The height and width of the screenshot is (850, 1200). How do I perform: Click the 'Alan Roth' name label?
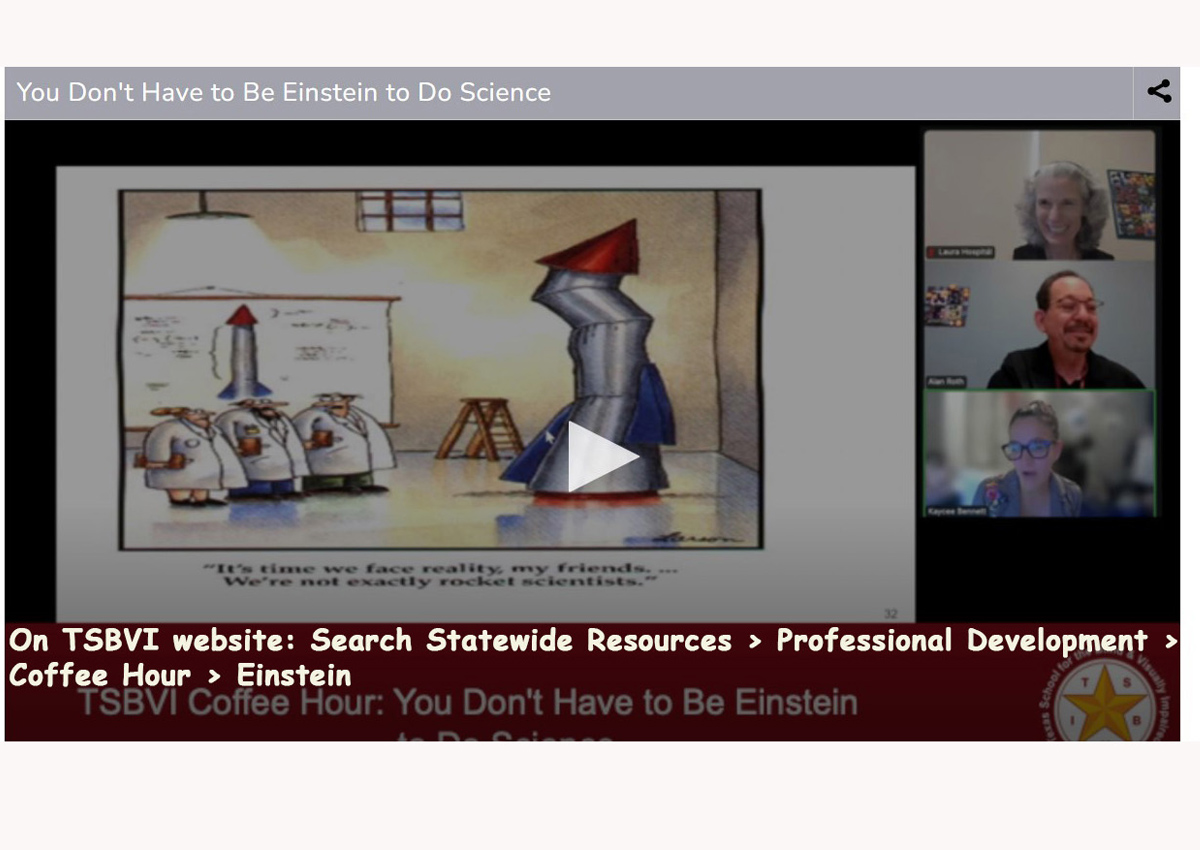pyautogui.click(x=946, y=380)
